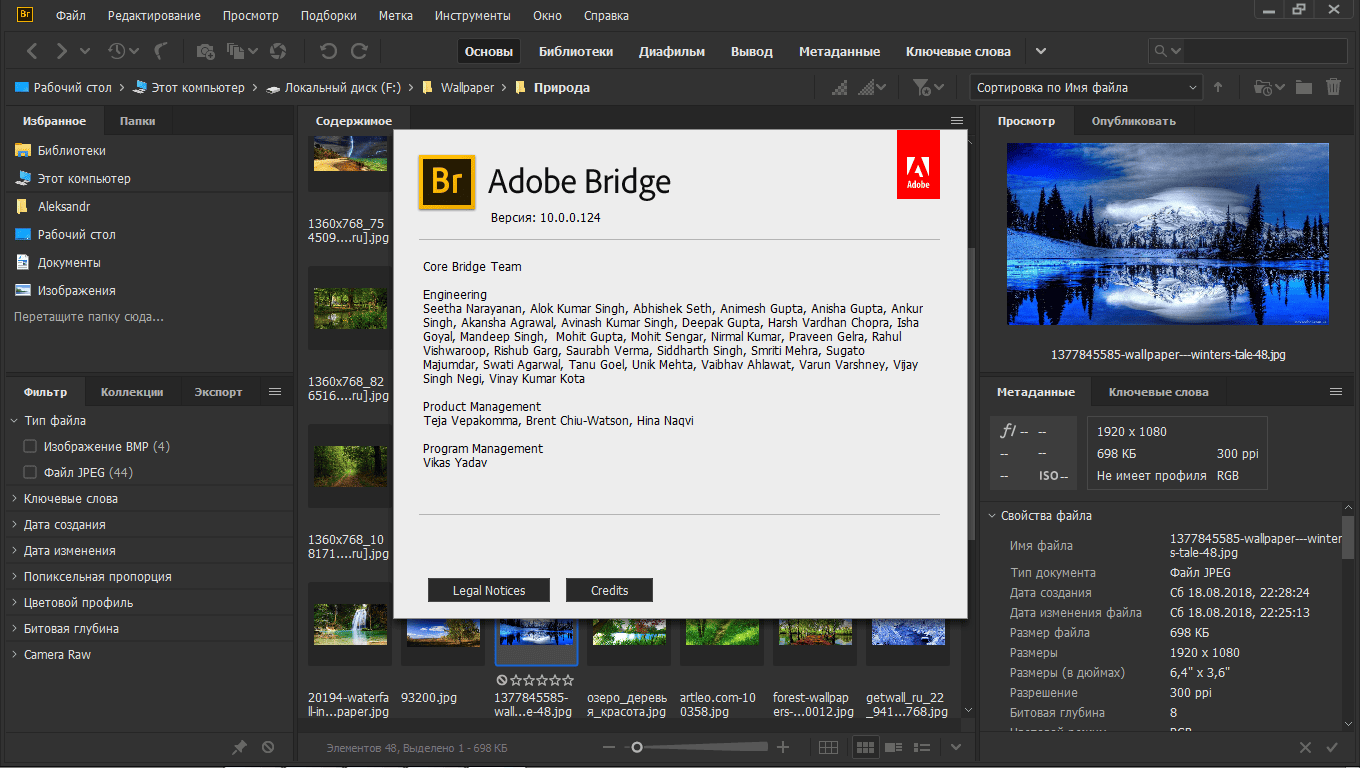Click the Adobe logo in About dialog
Image resolution: width=1360 pixels, height=768 pixels.
pyautogui.click(x=918, y=164)
